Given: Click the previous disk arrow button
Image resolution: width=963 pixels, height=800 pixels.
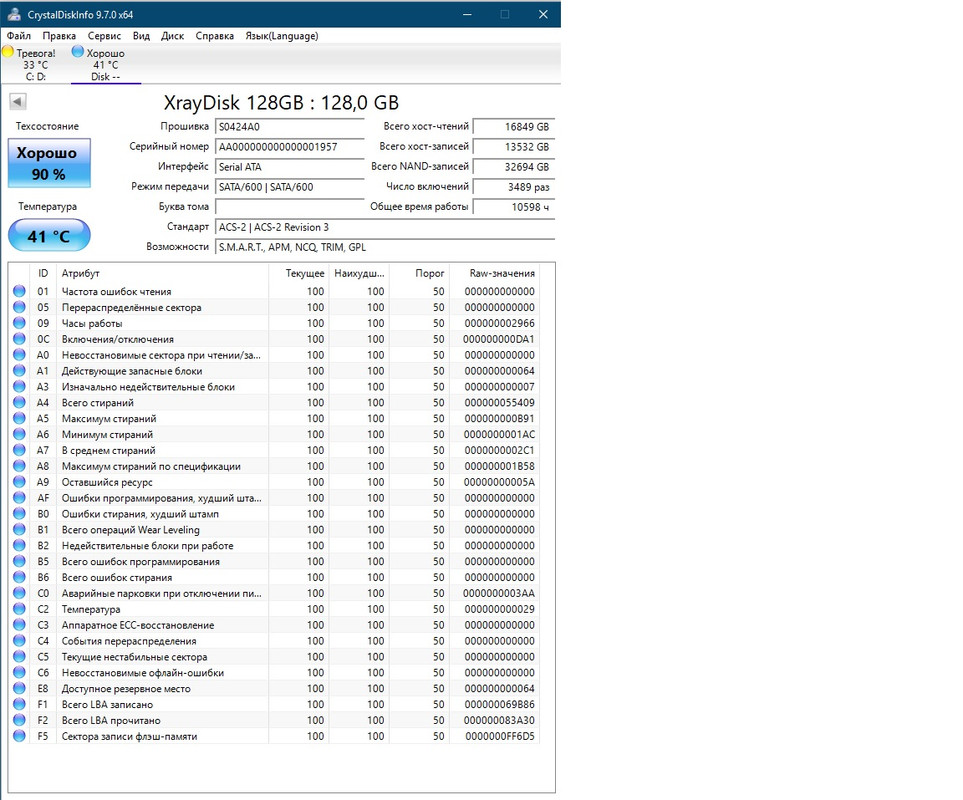Looking at the screenshot, I should click(18, 101).
